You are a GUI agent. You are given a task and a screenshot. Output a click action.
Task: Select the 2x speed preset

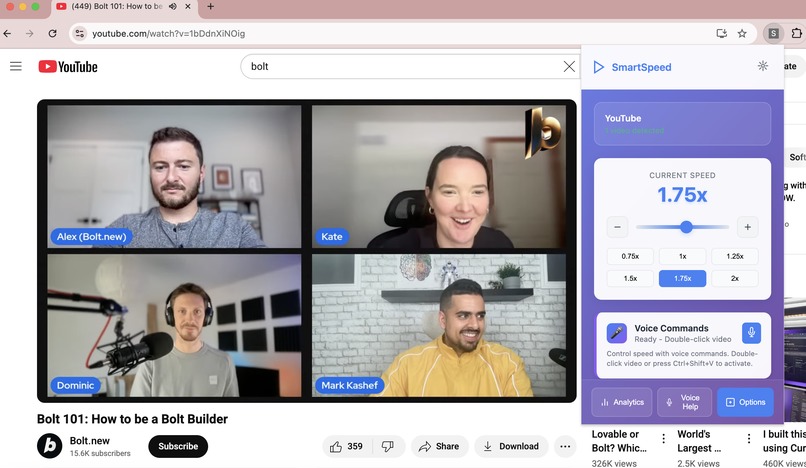(735, 278)
